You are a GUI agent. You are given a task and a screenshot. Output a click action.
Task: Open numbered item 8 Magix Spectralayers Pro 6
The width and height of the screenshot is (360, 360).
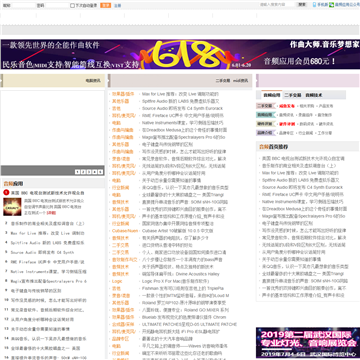point(49,281)
